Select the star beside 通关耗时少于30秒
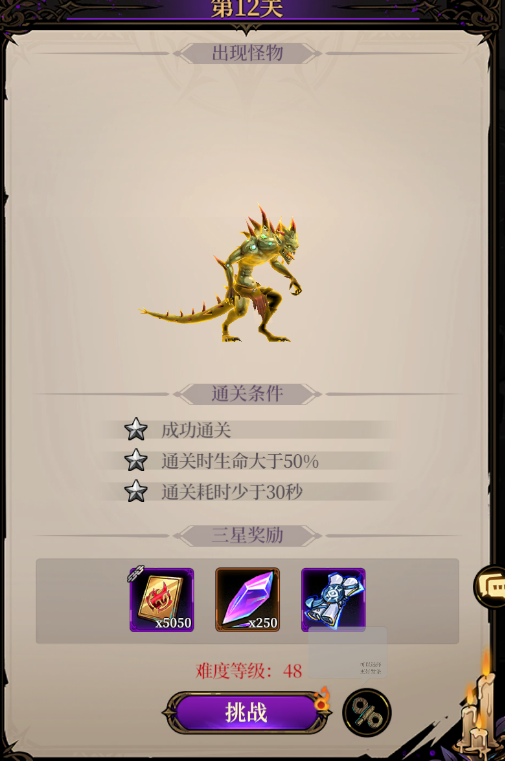This screenshot has height=761, width=505. click(136, 491)
